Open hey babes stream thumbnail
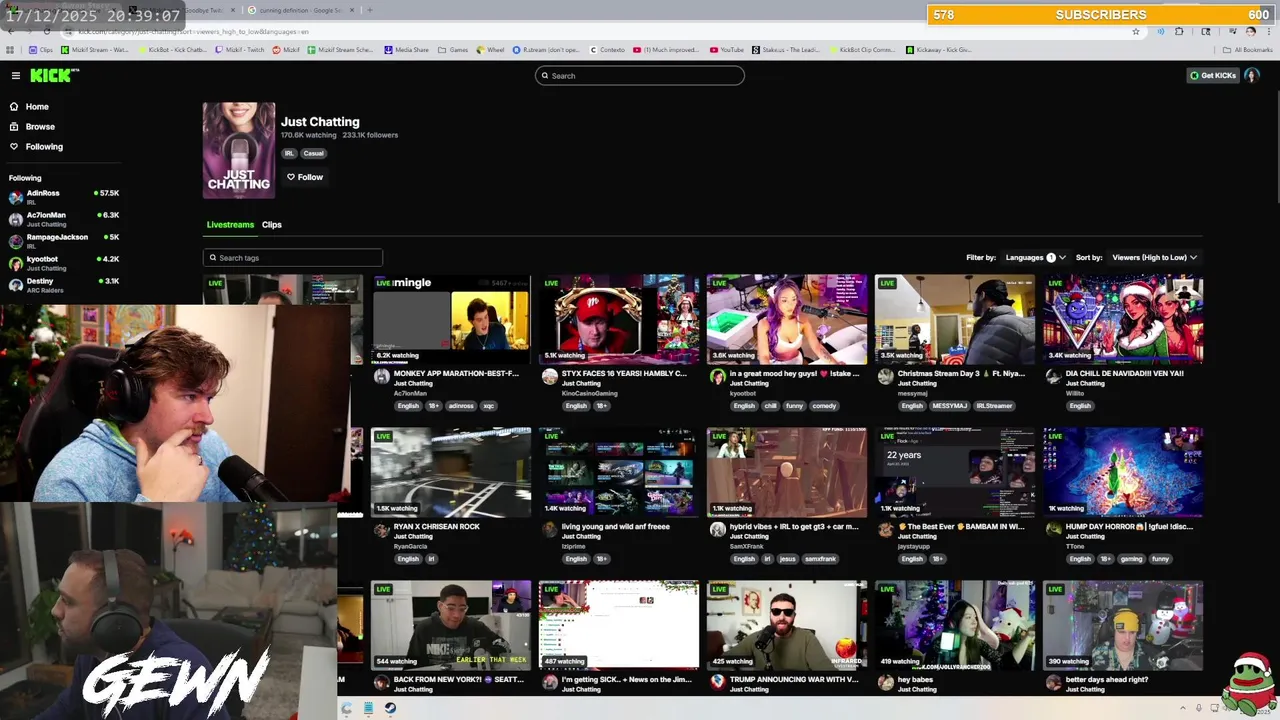Viewport: 1280px width, 720px height. (x=955, y=625)
